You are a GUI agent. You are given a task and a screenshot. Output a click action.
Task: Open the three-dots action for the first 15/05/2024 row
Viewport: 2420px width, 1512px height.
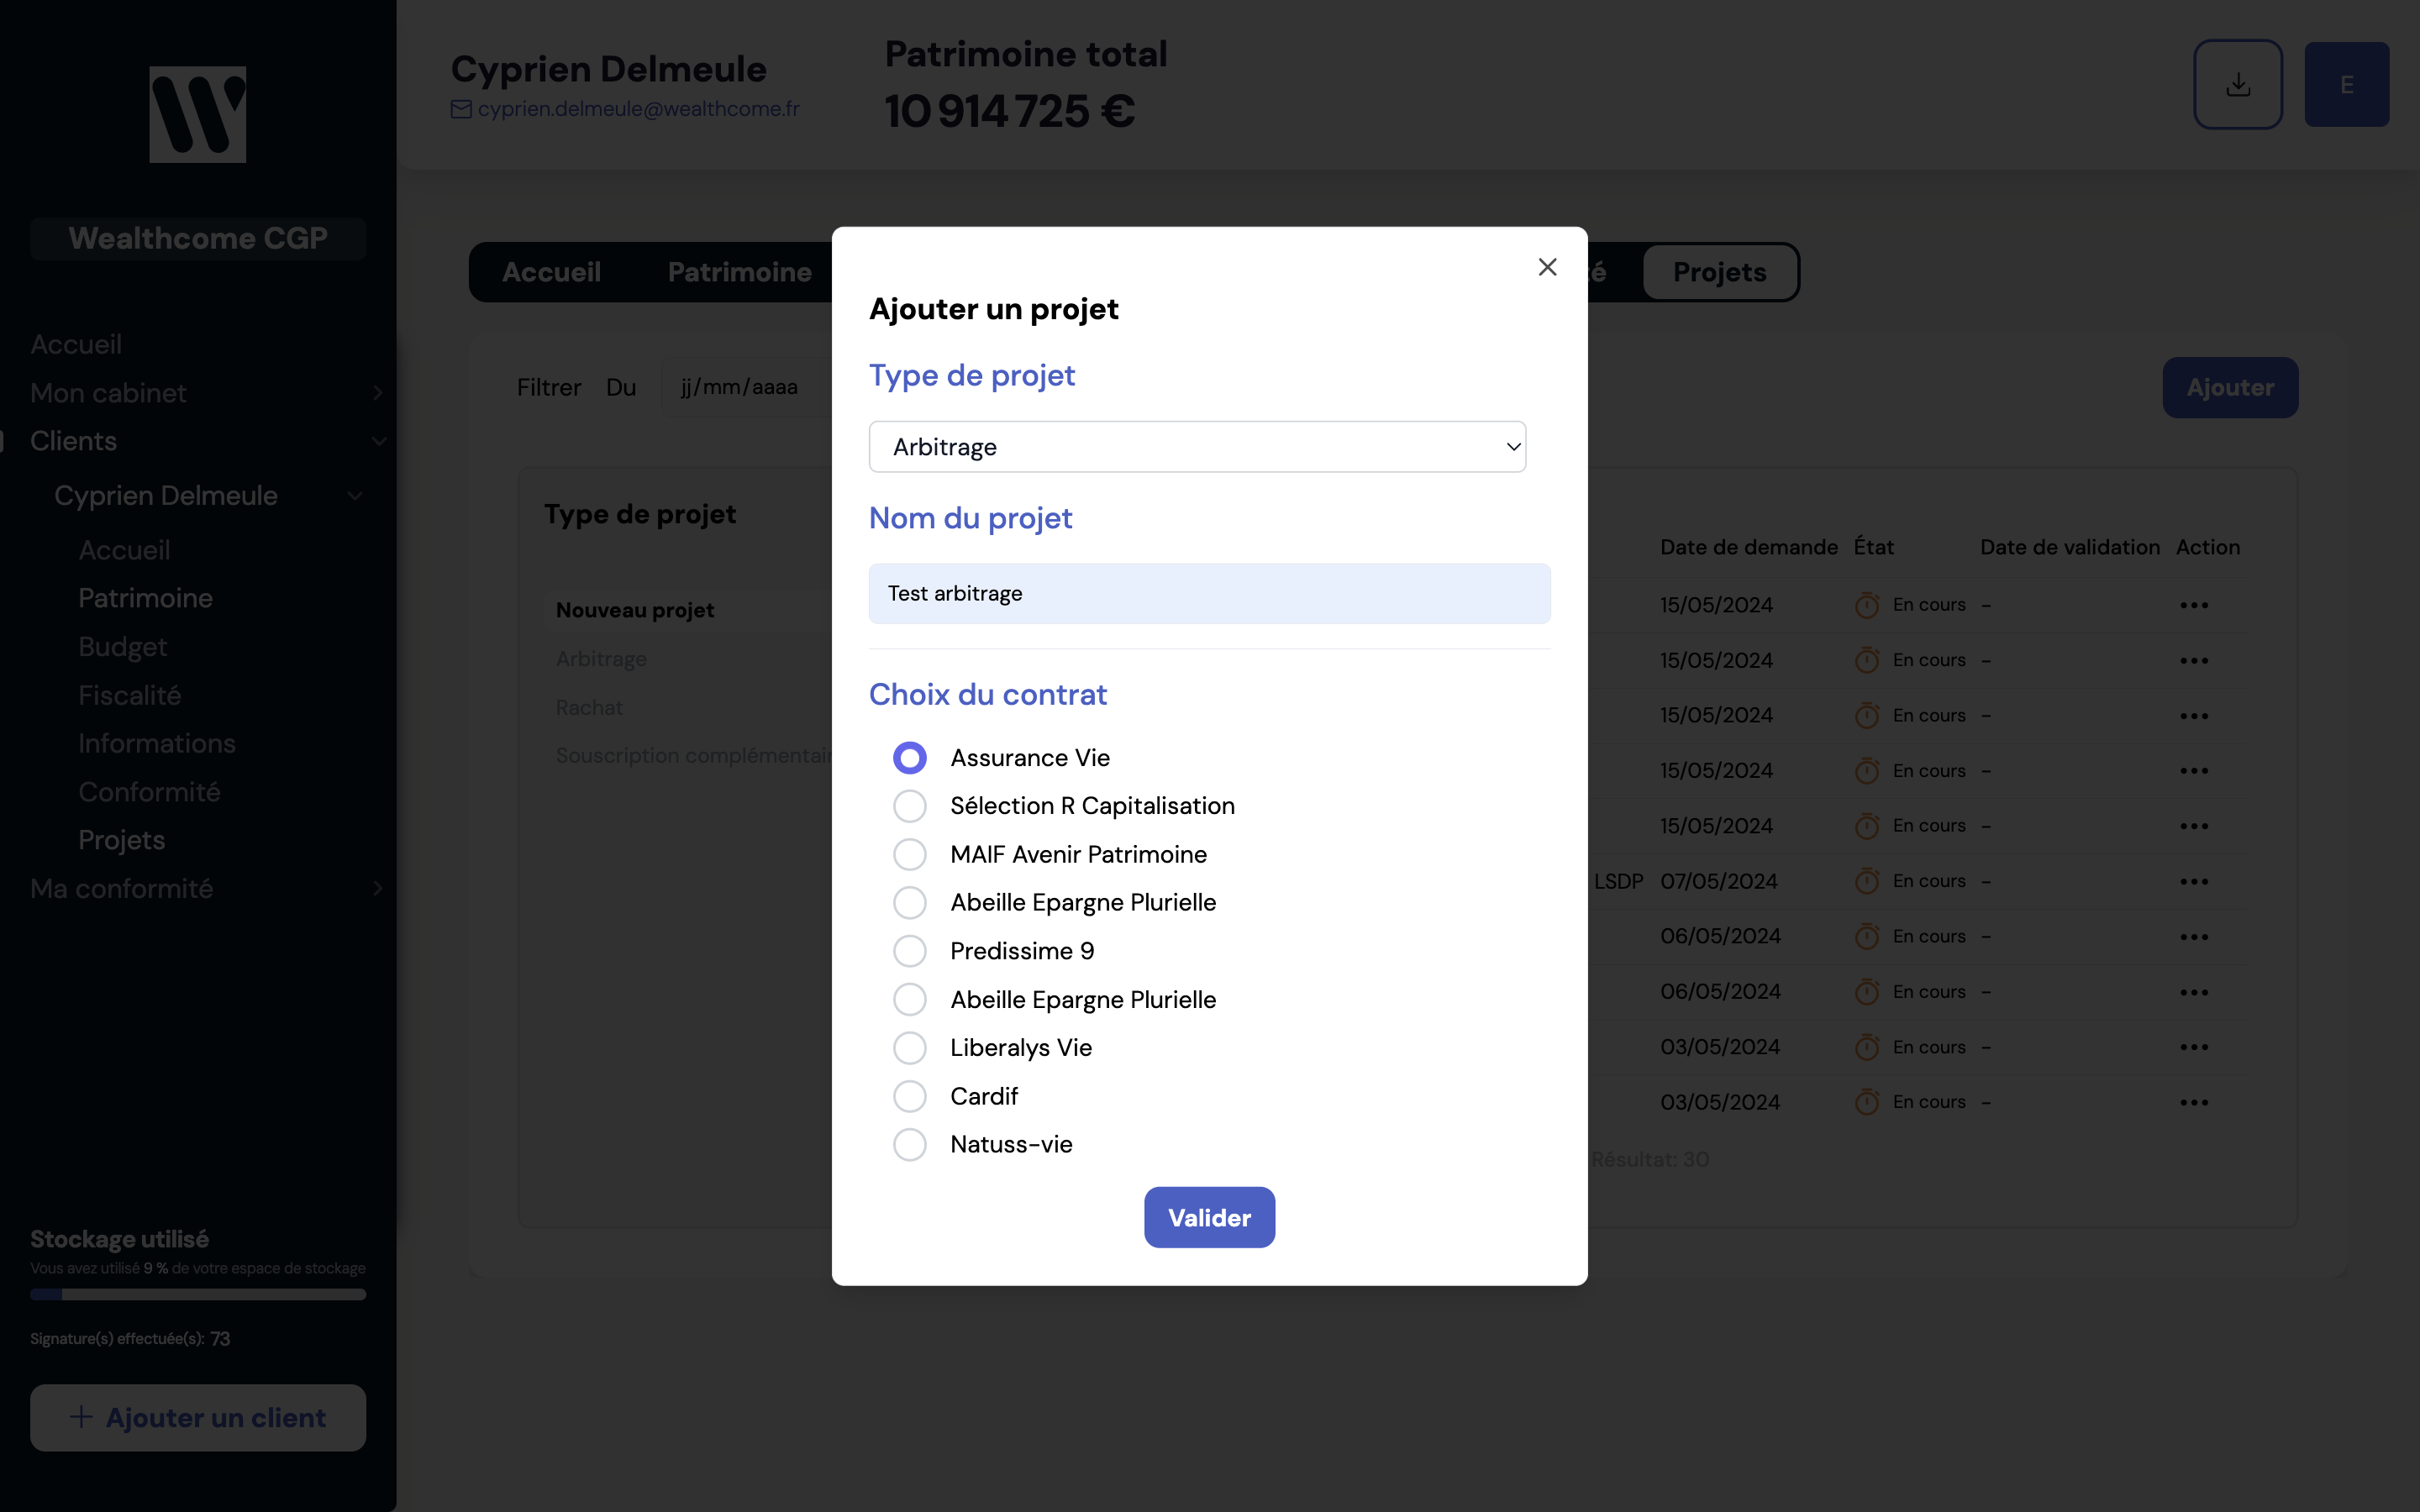point(2194,605)
